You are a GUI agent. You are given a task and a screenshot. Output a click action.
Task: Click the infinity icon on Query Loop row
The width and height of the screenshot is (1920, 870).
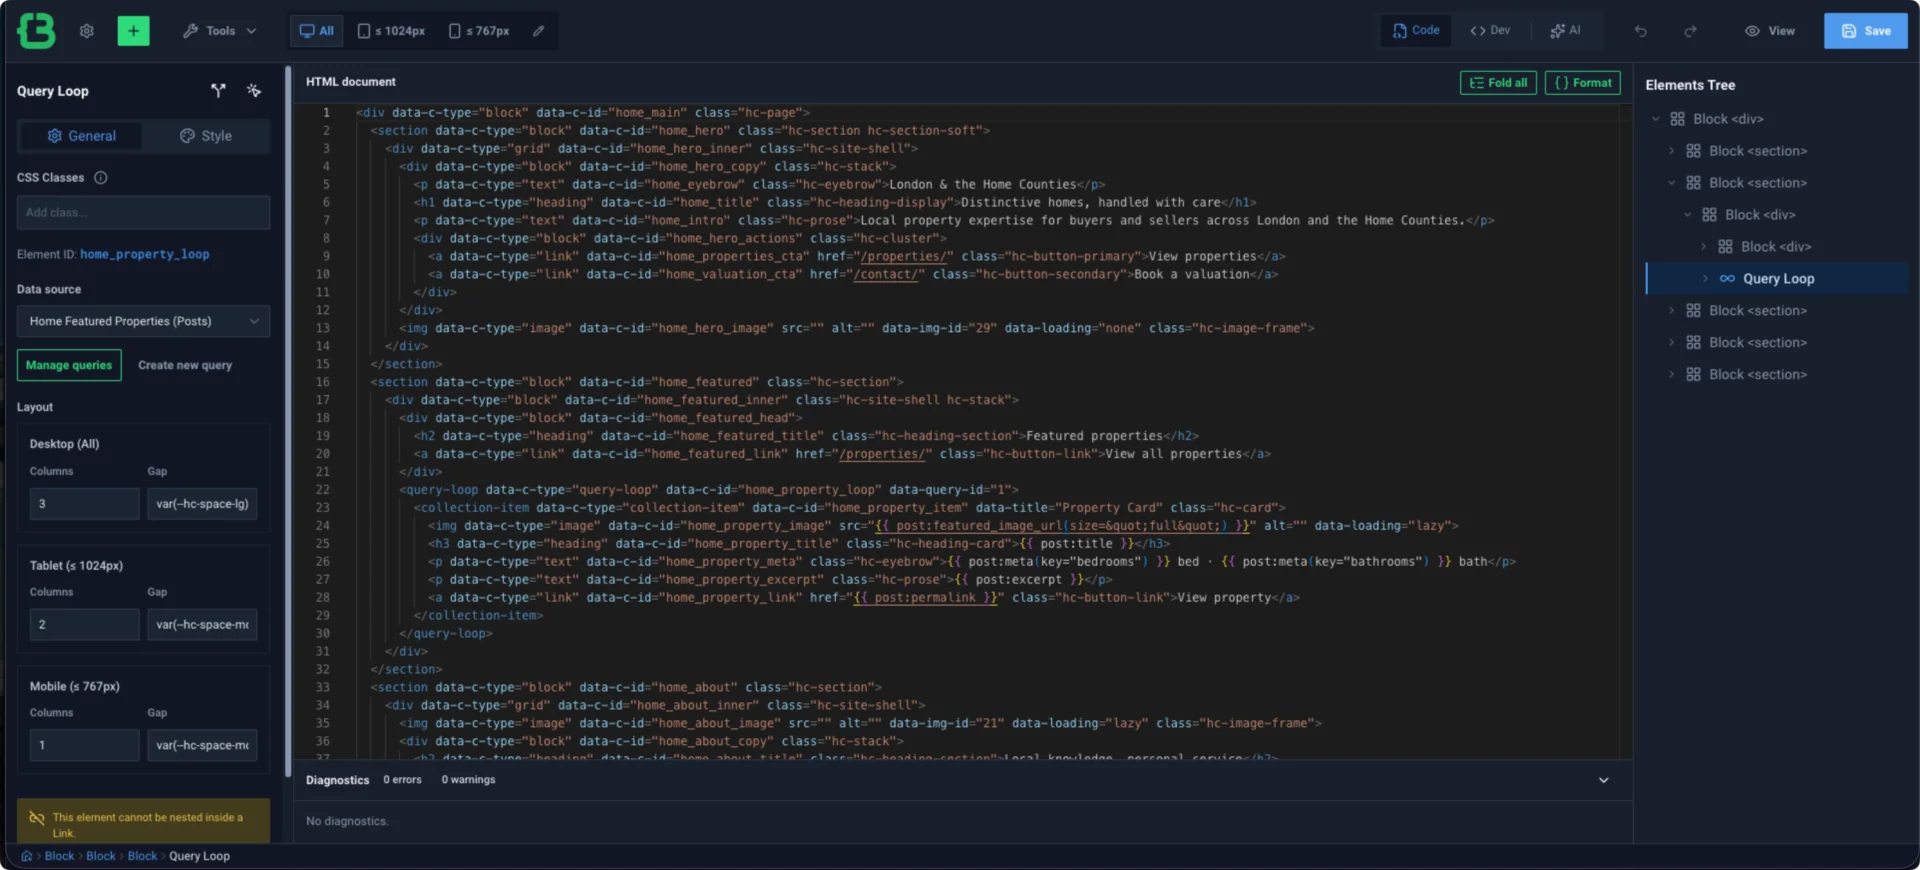pos(1727,279)
